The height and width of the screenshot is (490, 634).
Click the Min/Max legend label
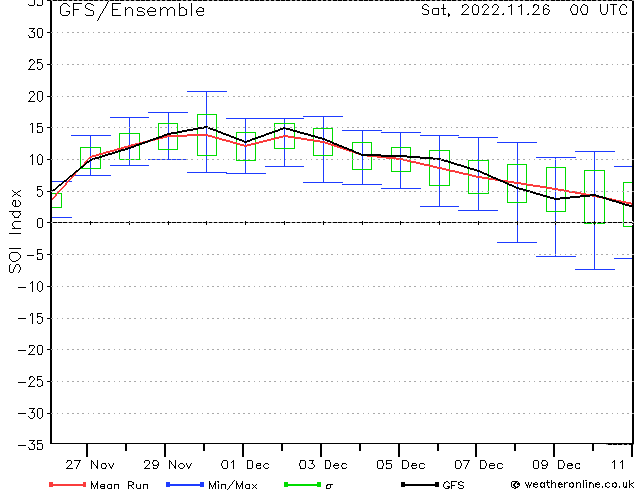click(232, 485)
